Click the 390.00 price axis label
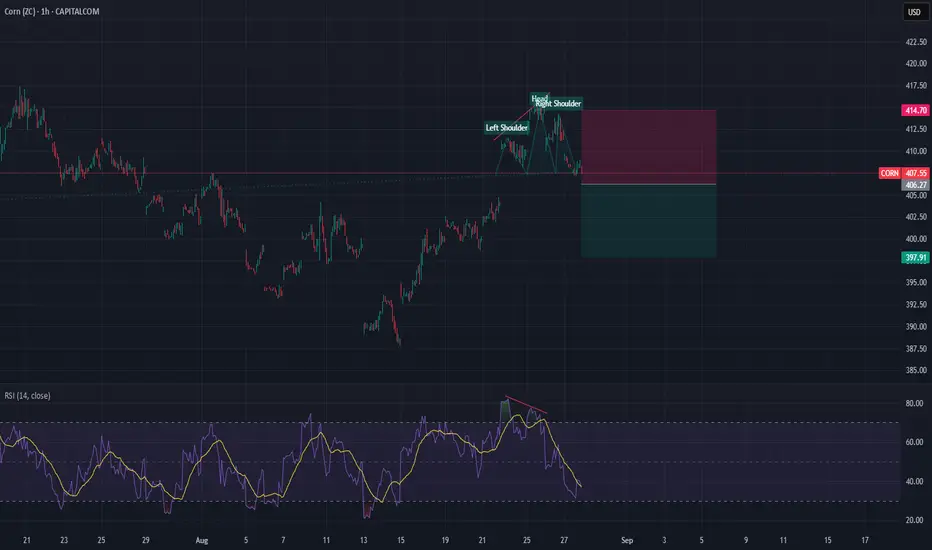Image resolution: width=932 pixels, height=550 pixels. [916, 326]
